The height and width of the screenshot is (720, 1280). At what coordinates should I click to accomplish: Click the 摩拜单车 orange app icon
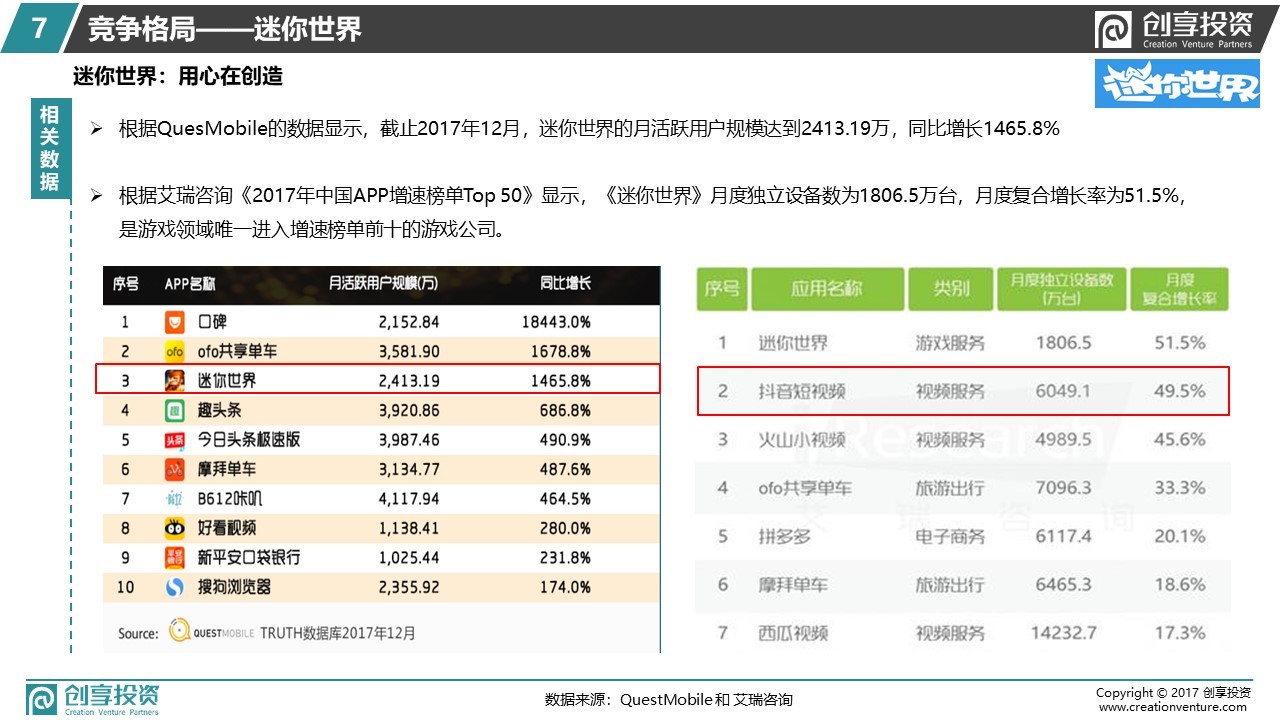[175, 469]
